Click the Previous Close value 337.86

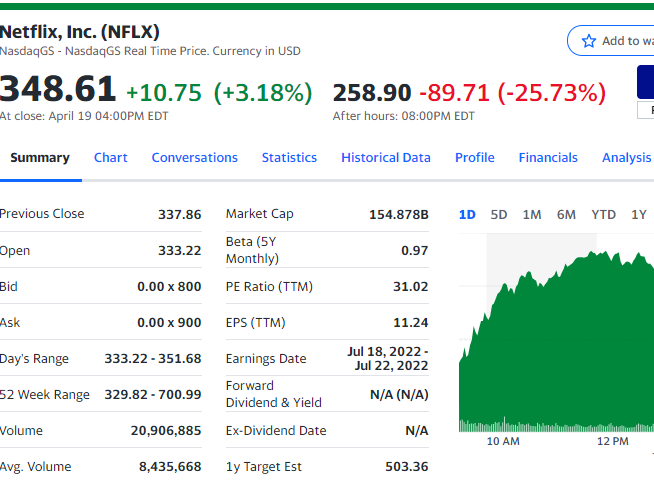tap(180, 214)
